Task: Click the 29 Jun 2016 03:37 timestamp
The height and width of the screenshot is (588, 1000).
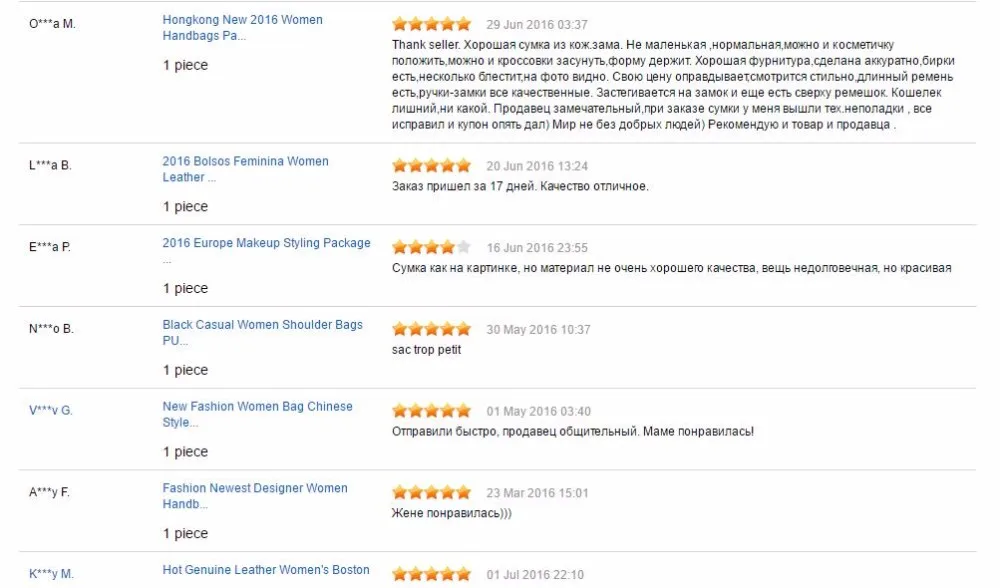Action: [537, 24]
